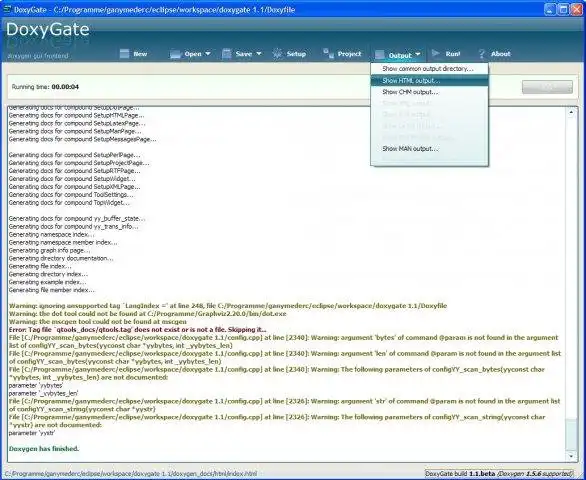This screenshot has width=586, height=480.
Task: Click 'Generating directory index...' line
Action: (49, 274)
